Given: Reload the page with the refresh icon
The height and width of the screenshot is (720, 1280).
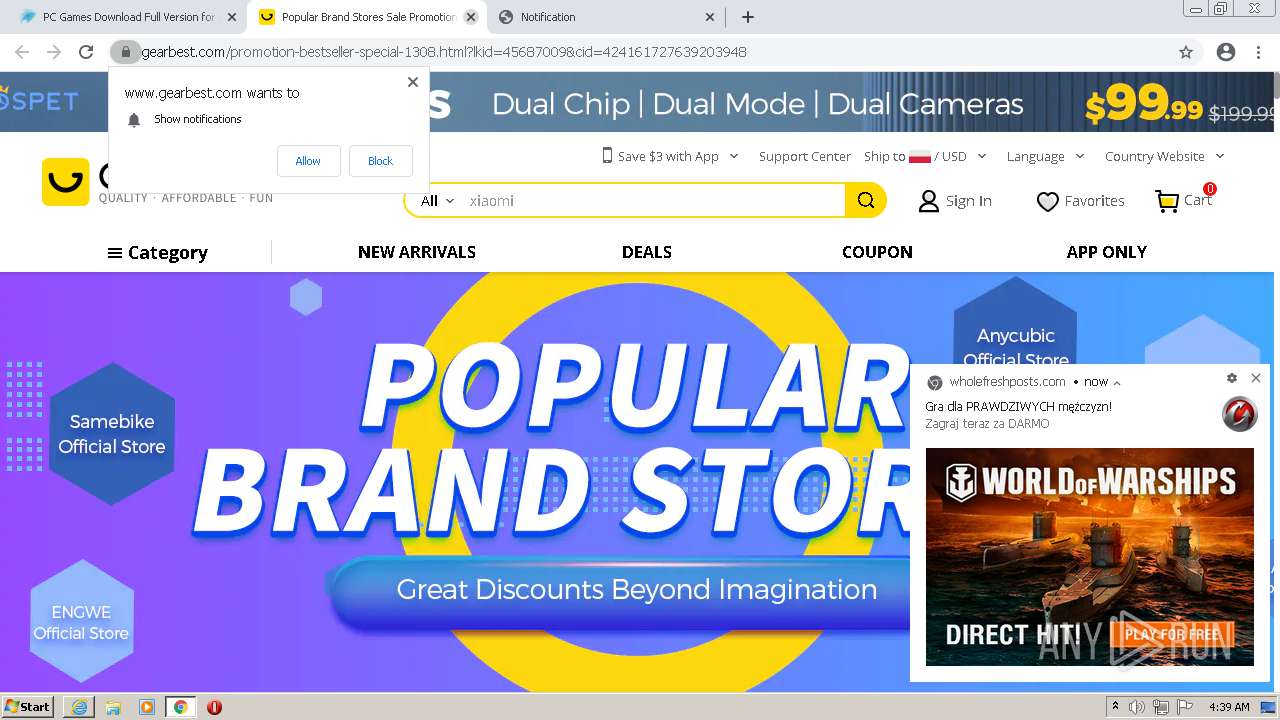Looking at the screenshot, I should pos(86,52).
